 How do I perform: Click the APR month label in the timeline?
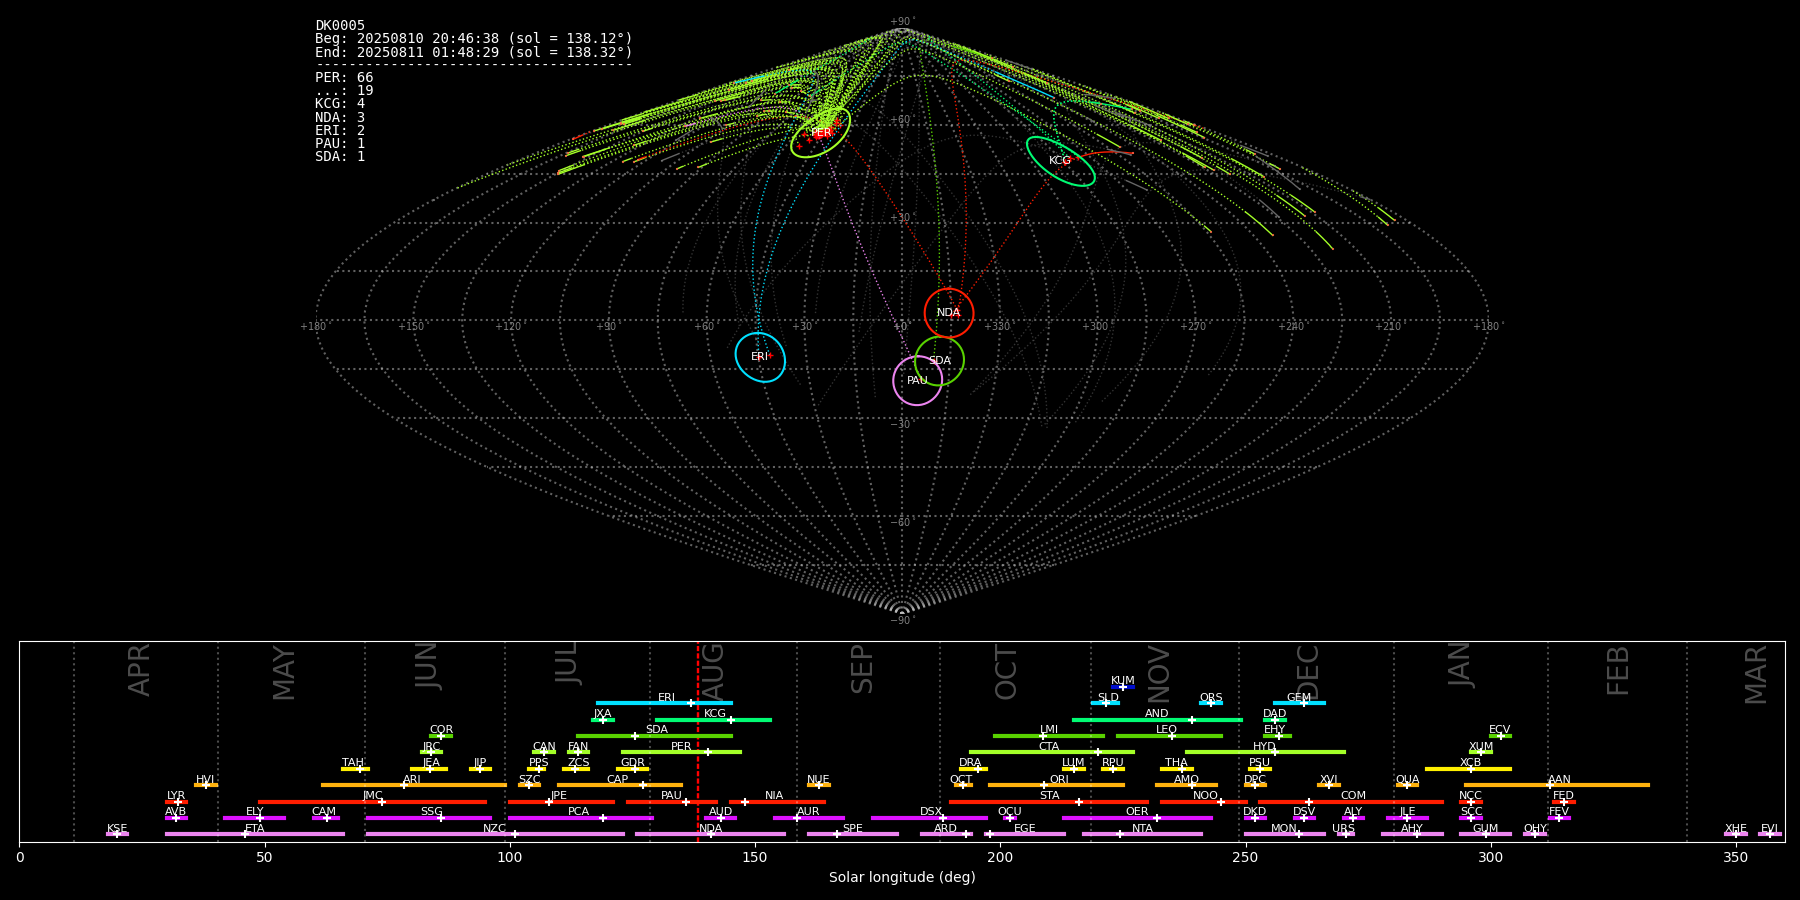(x=139, y=670)
